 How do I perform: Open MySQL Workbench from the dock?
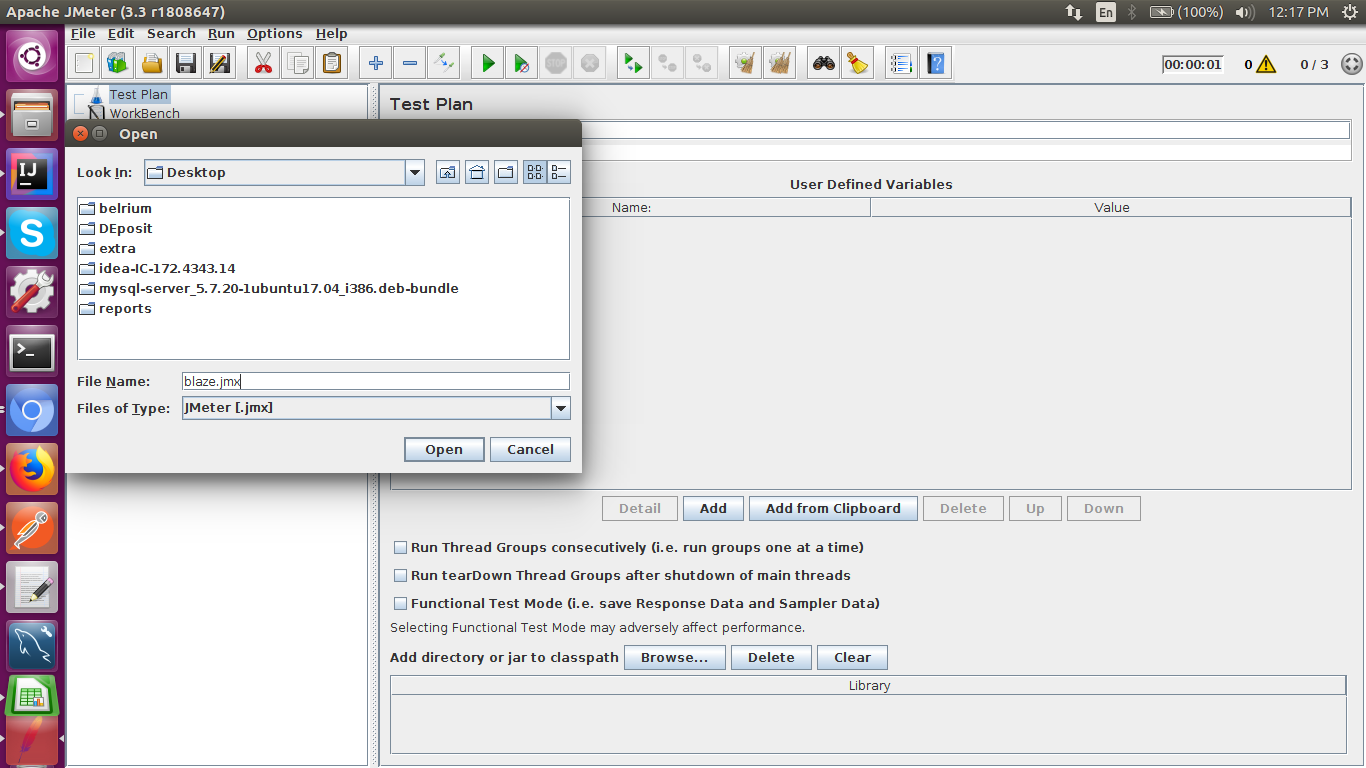coord(32,646)
